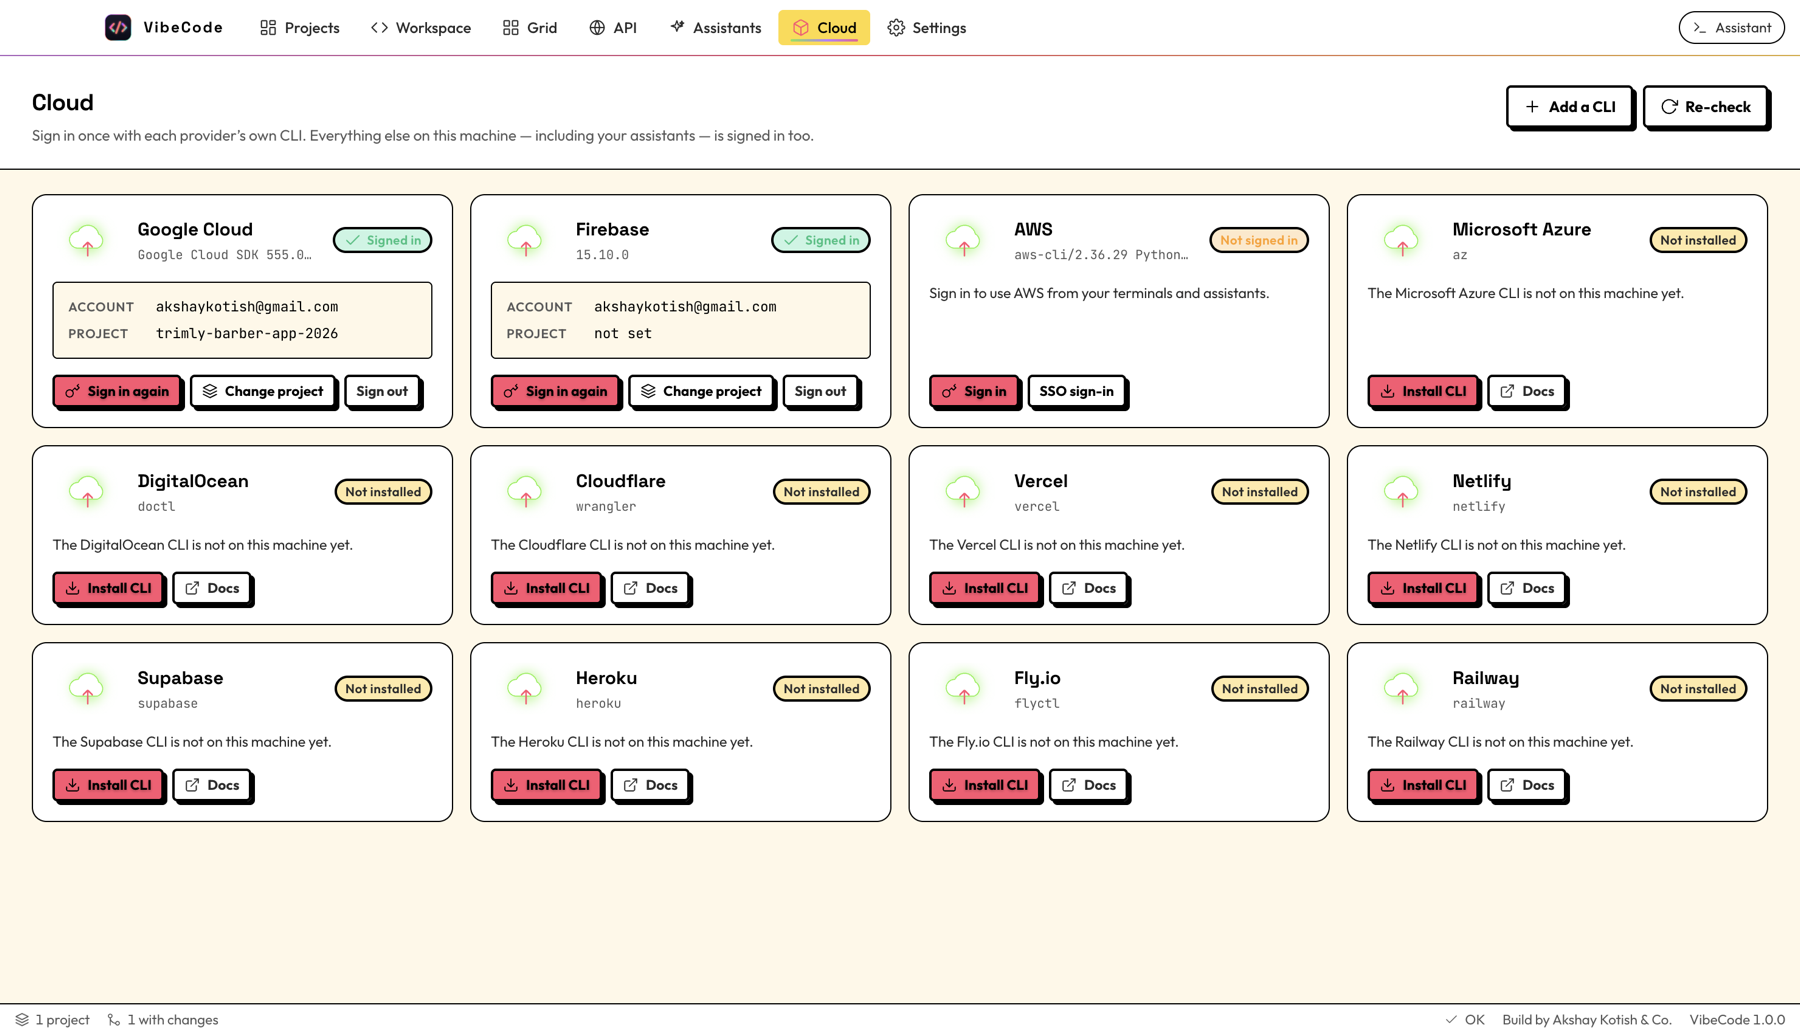Click Firebase's Signed in badge

[x=821, y=240]
